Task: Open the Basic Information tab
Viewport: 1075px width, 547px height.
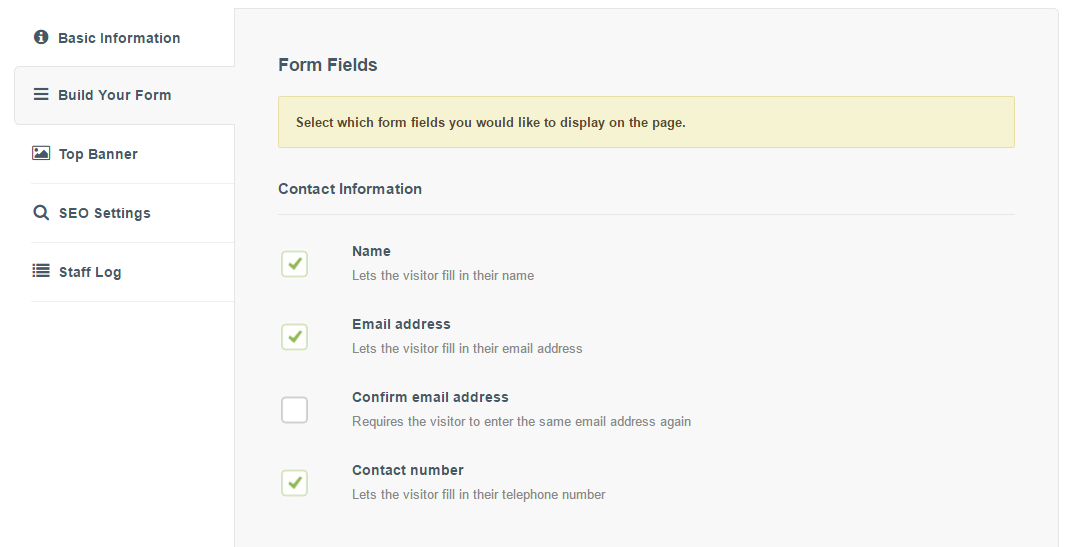Action: tap(119, 38)
